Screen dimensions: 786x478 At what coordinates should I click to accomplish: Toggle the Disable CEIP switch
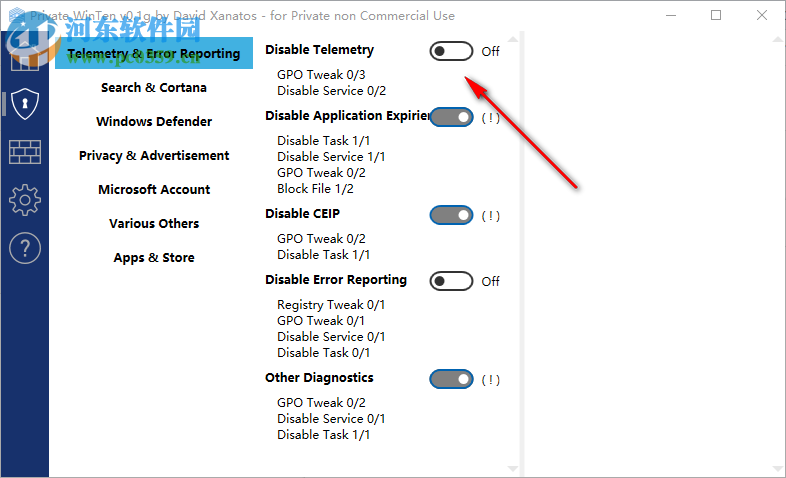coord(451,215)
